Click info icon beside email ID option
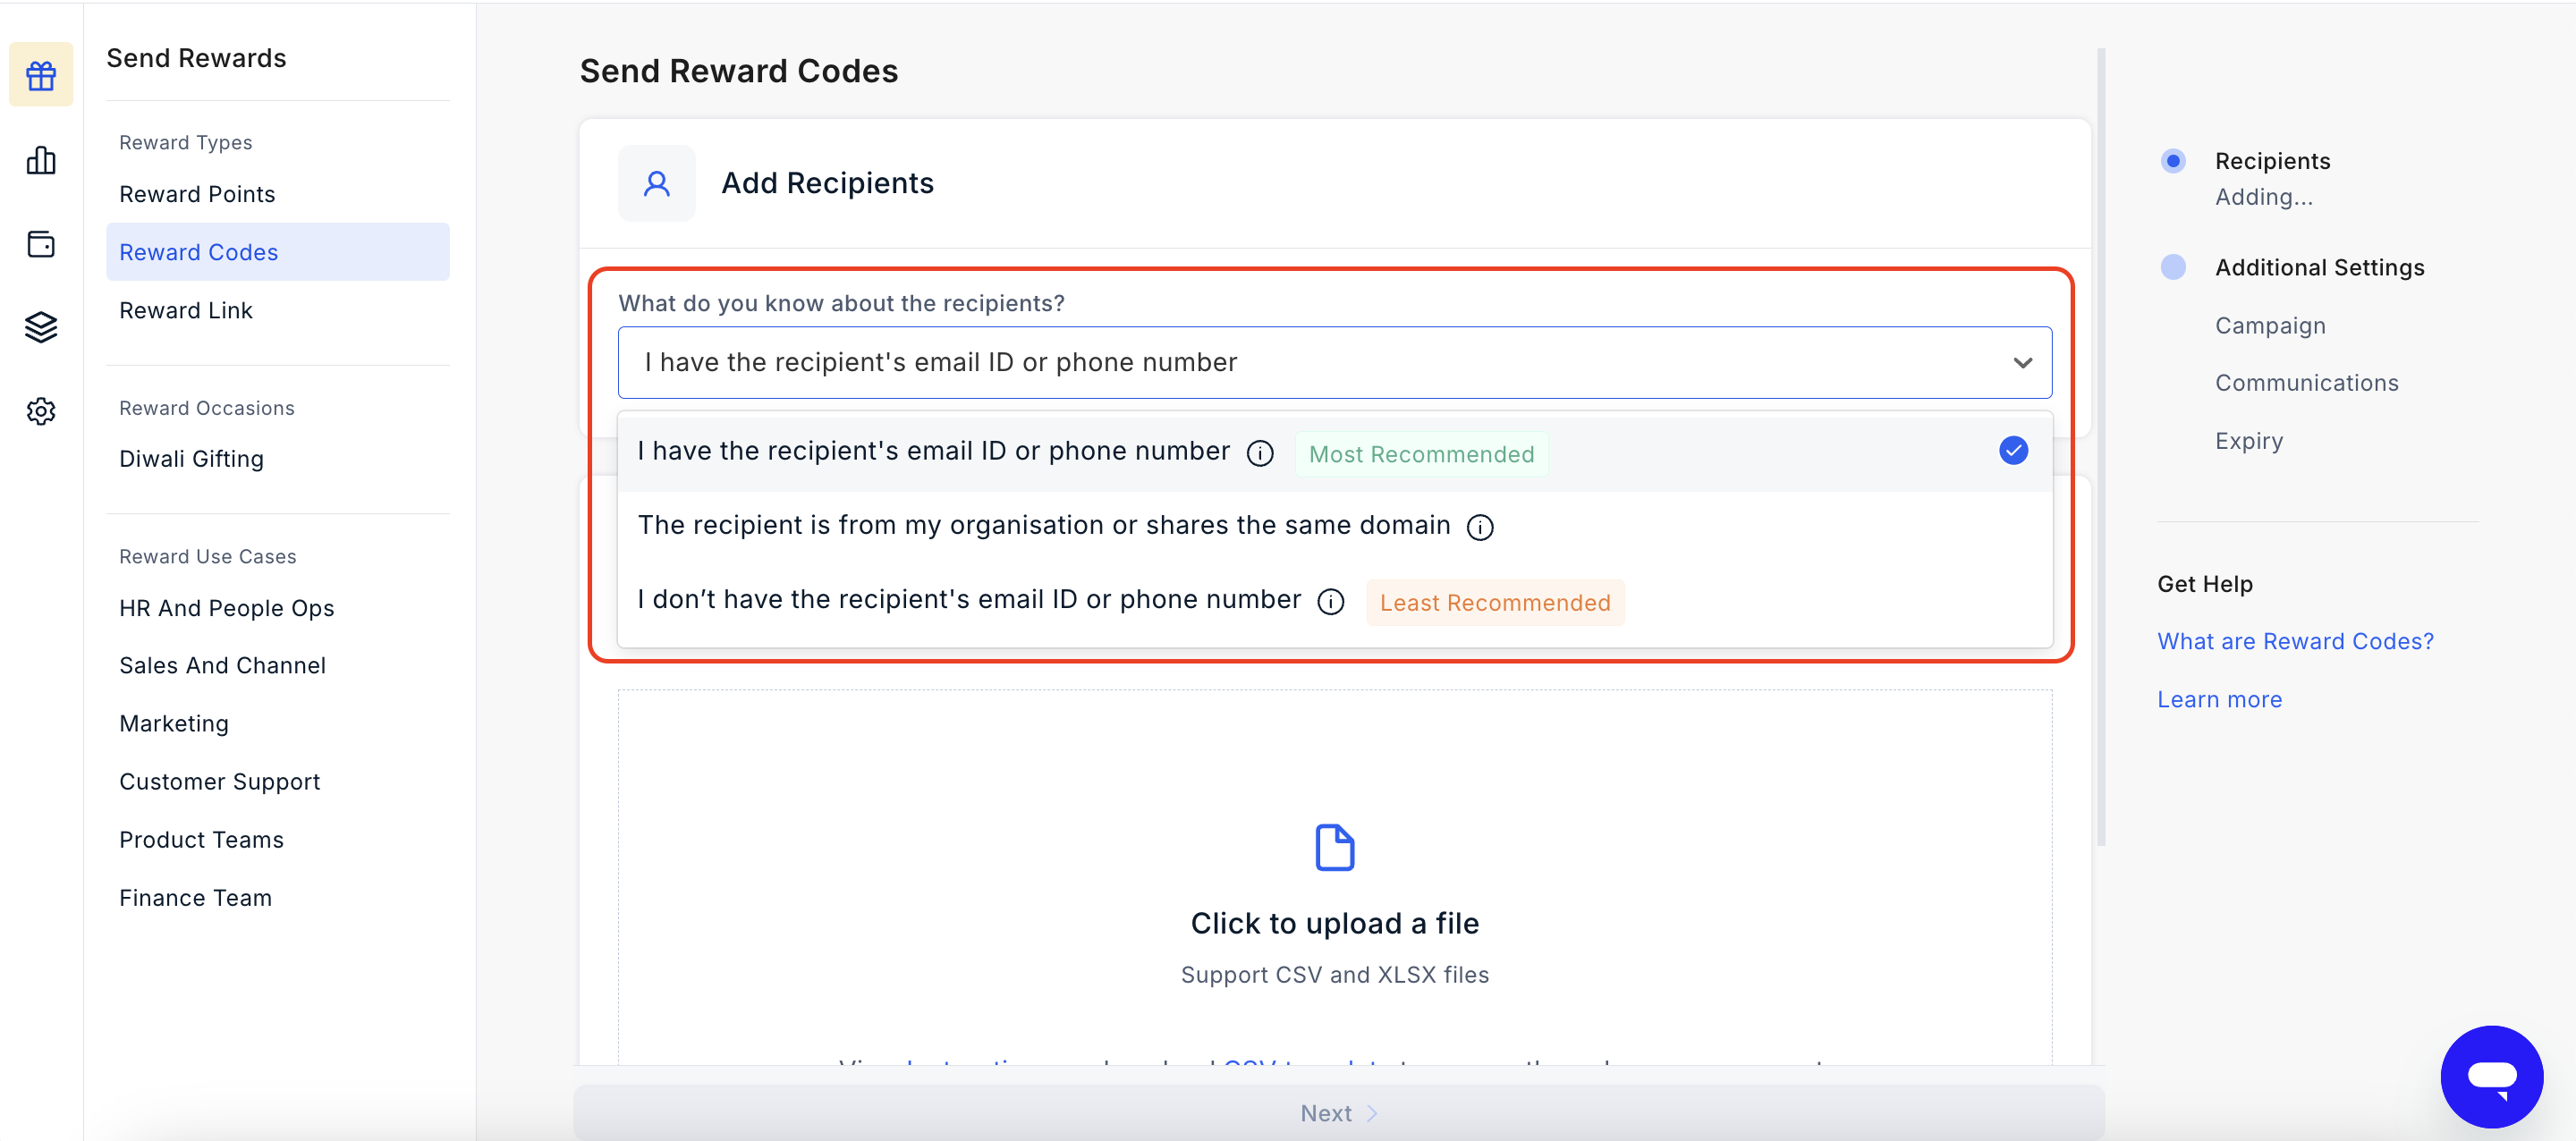The width and height of the screenshot is (2576, 1141). [x=1260, y=453]
